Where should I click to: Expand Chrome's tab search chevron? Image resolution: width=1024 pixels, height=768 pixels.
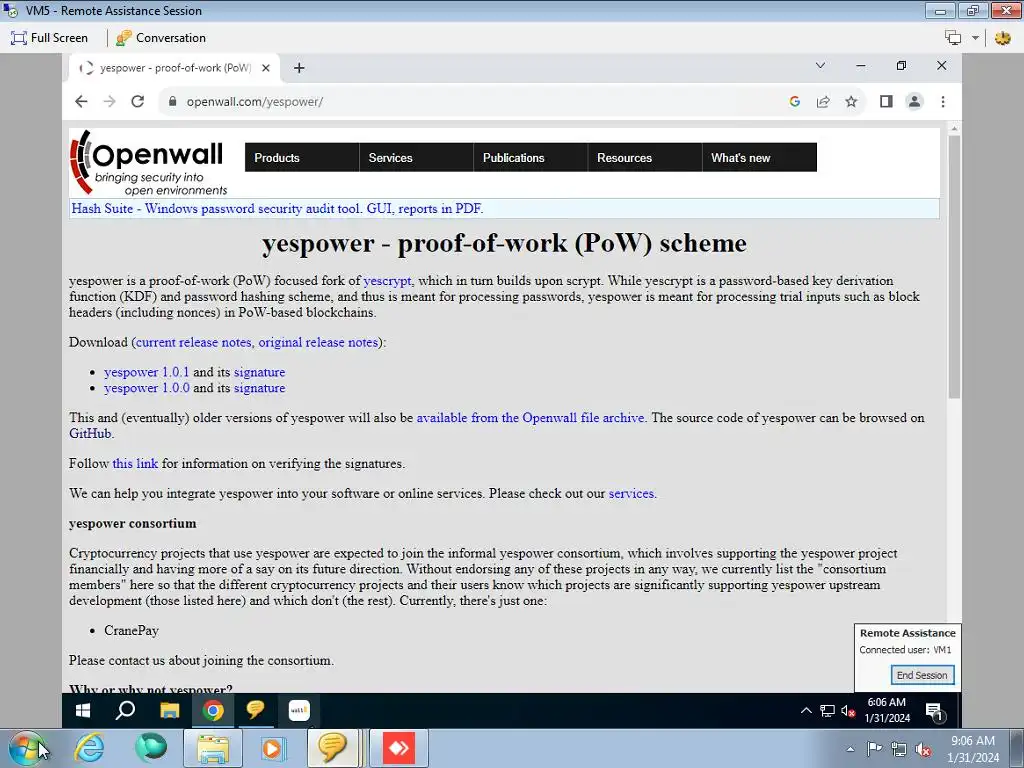click(820, 65)
